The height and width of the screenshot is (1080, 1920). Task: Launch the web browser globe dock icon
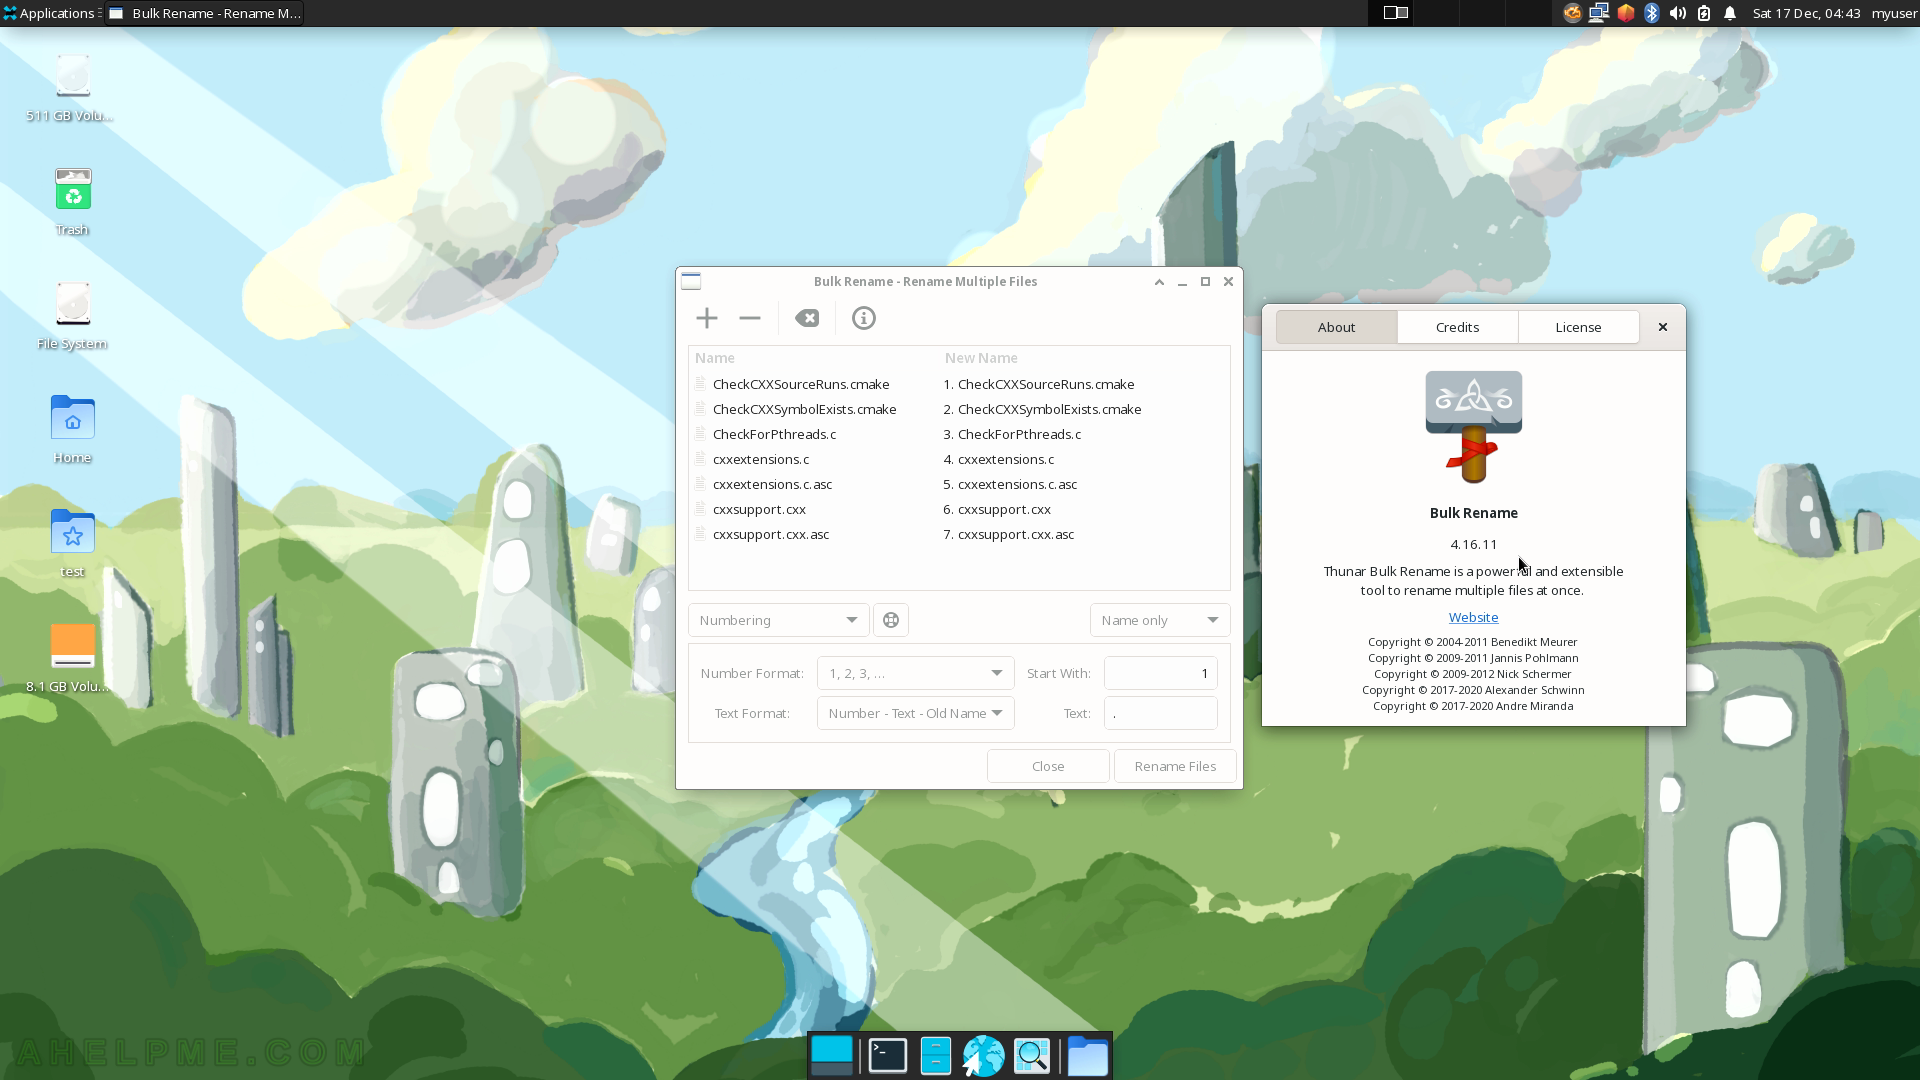983,1056
